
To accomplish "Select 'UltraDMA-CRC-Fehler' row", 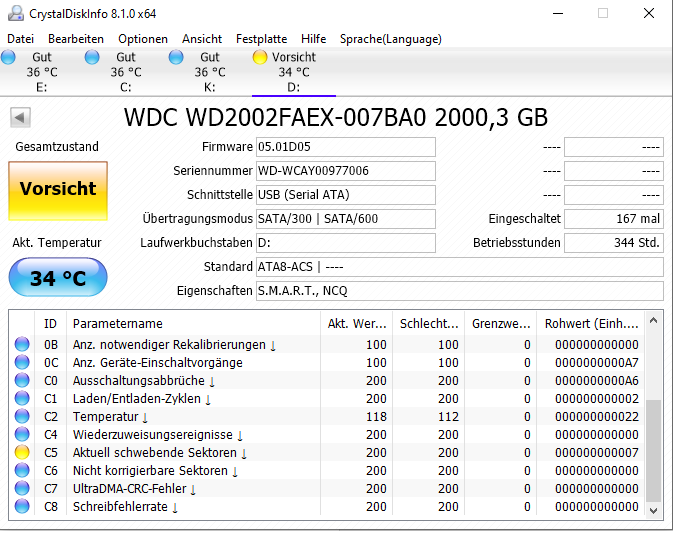I will (x=327, y=489).
